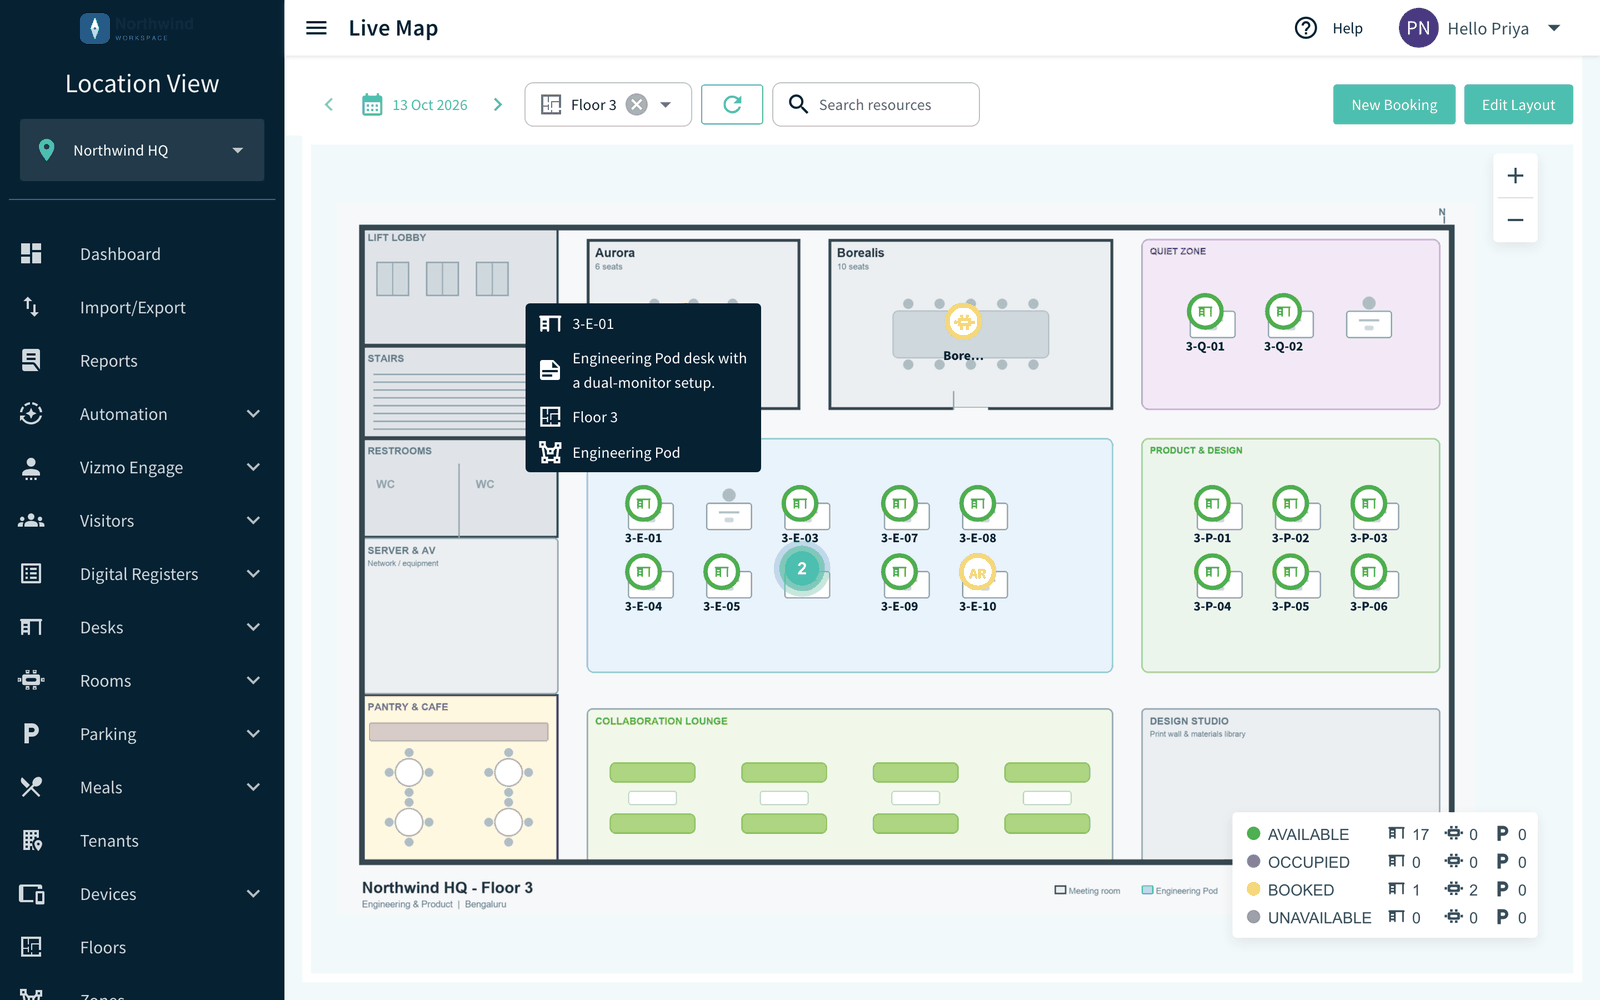Select booked desk 3-E-10 marker

[x=977, y=573]
